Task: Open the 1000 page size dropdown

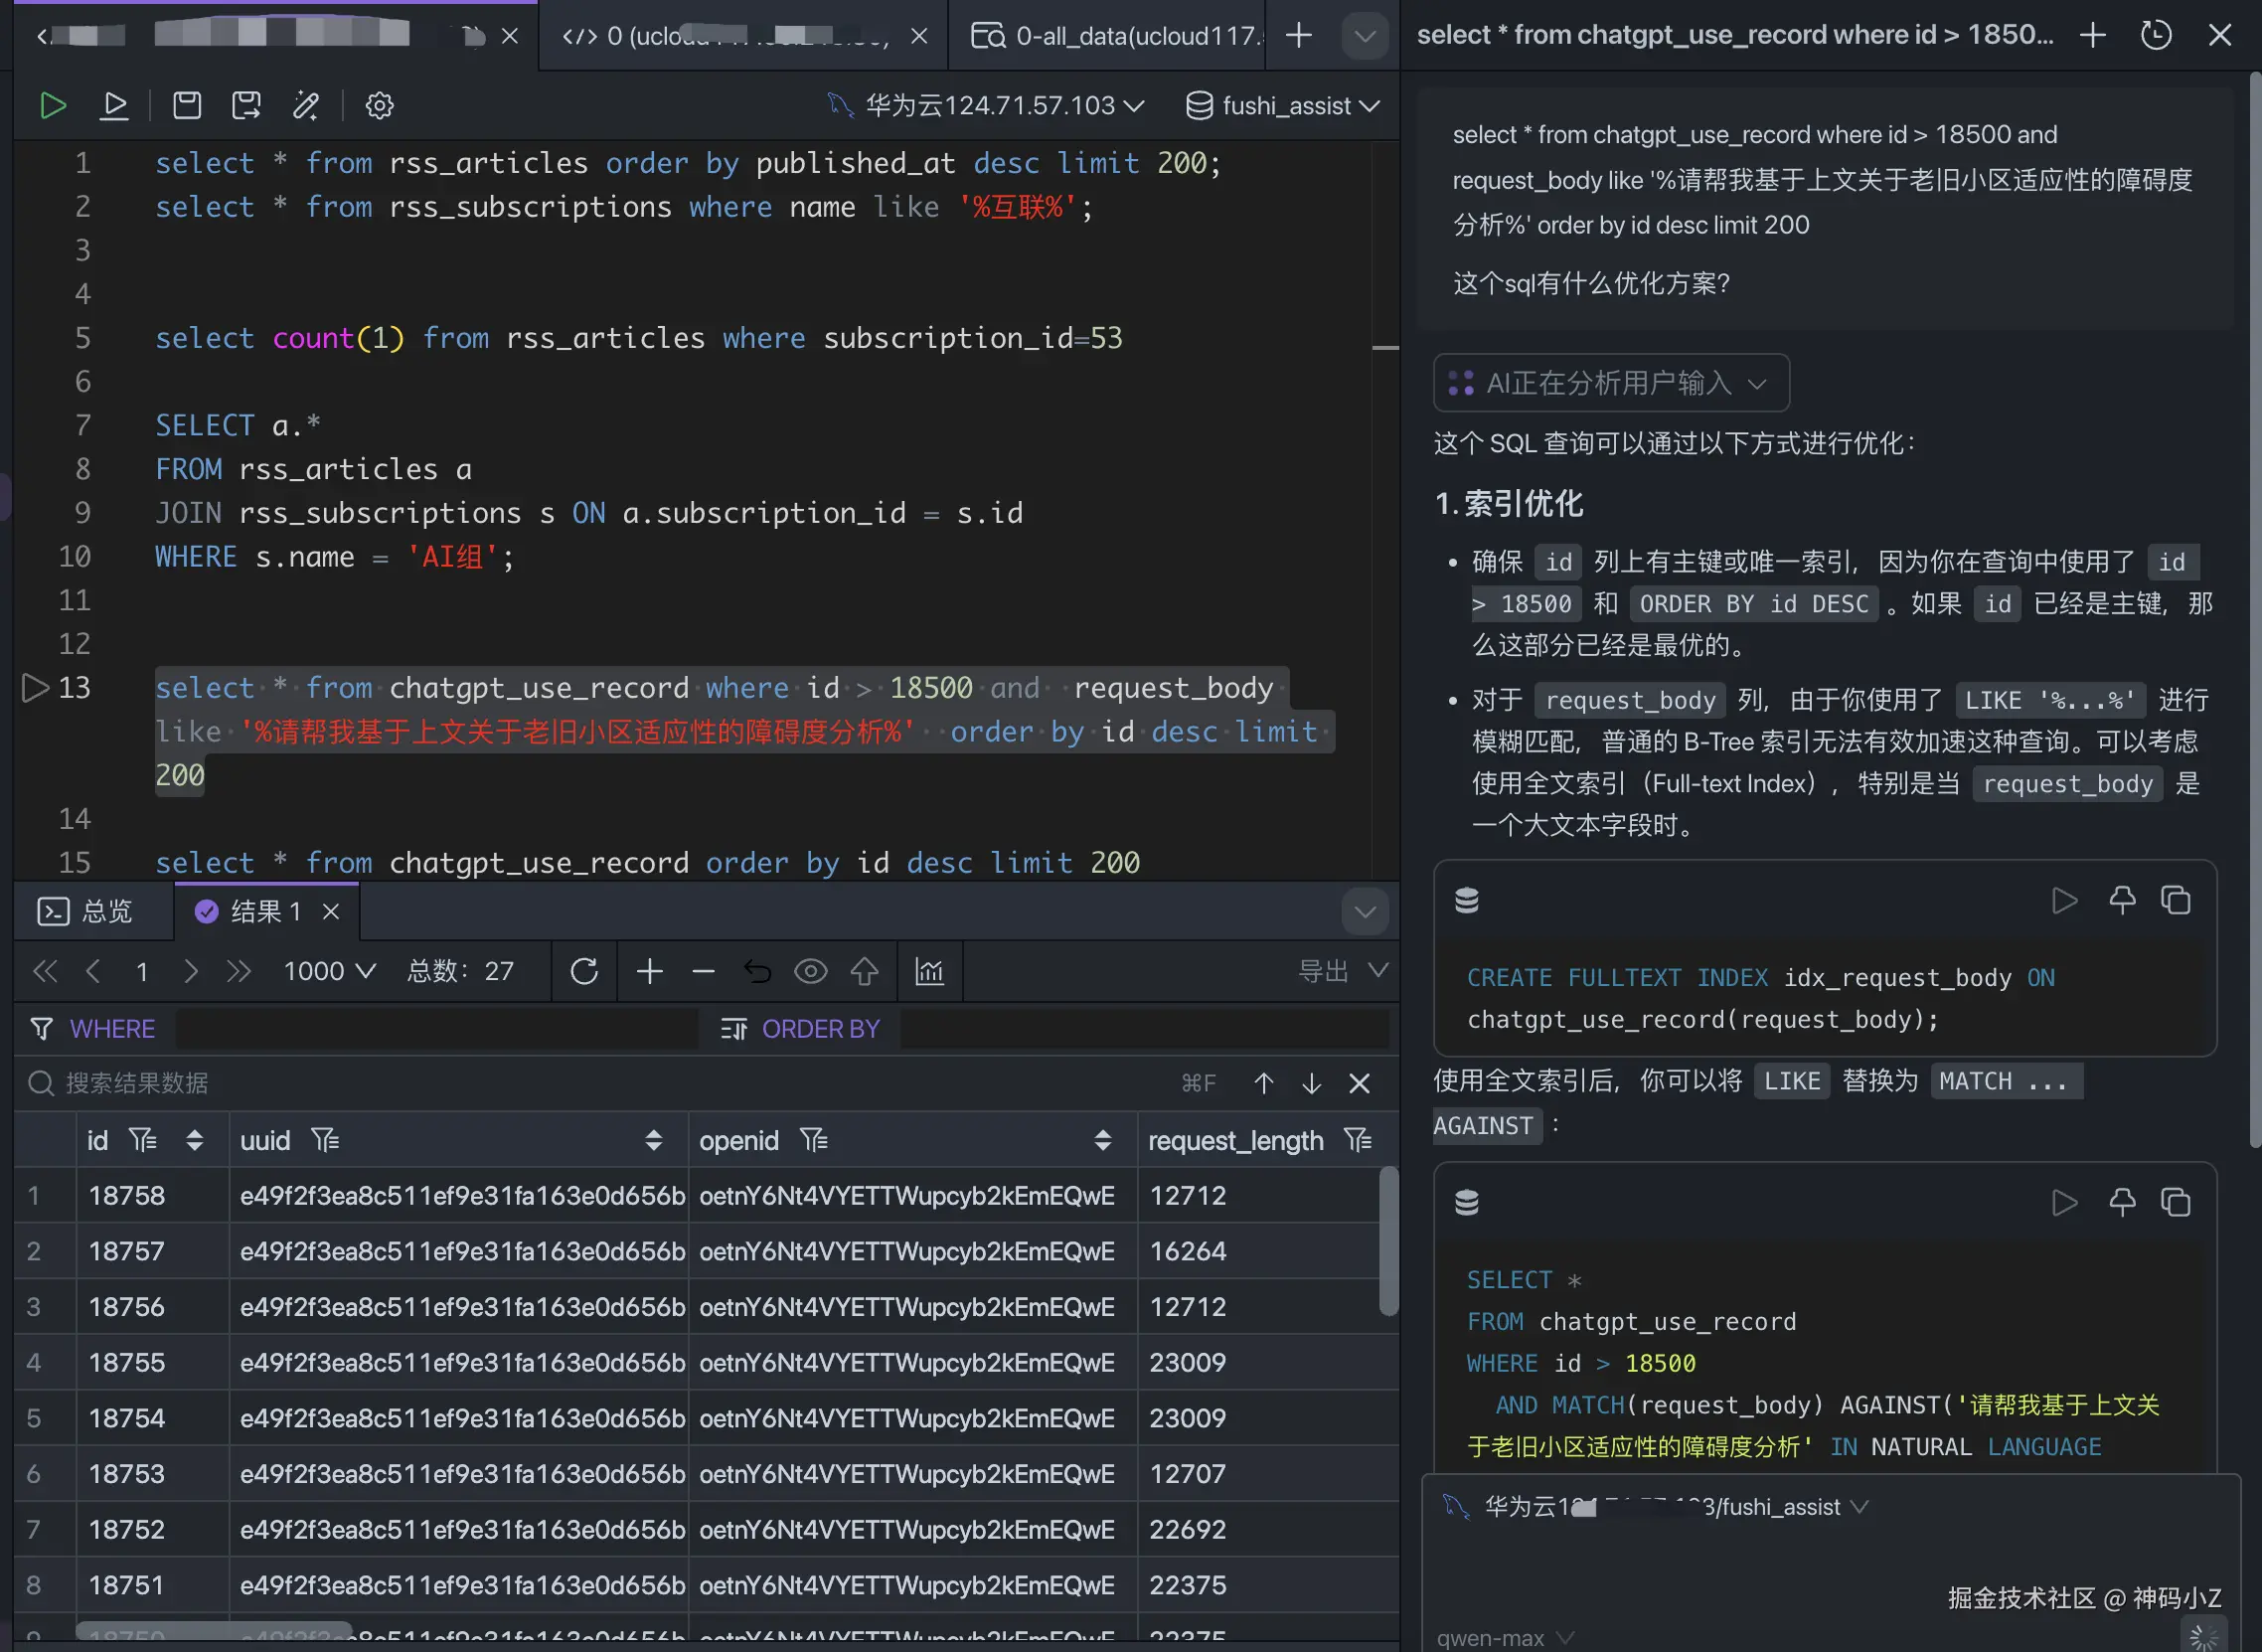Action: click(329, 971)
